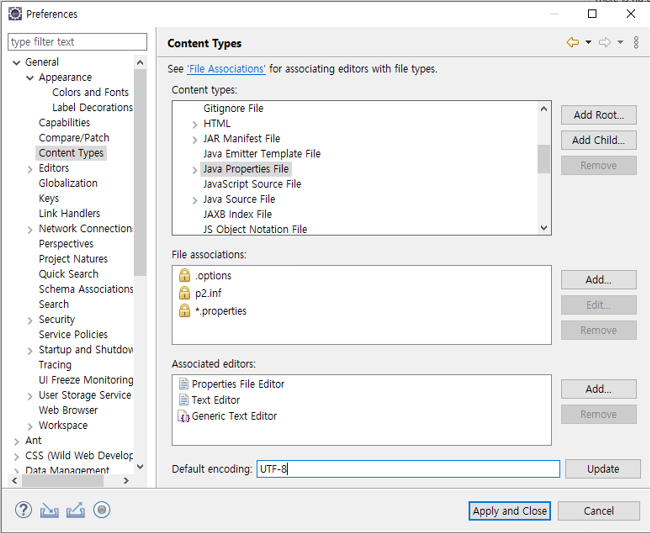
Task: Open the Perspectives preference page
Action: point(66,244)
